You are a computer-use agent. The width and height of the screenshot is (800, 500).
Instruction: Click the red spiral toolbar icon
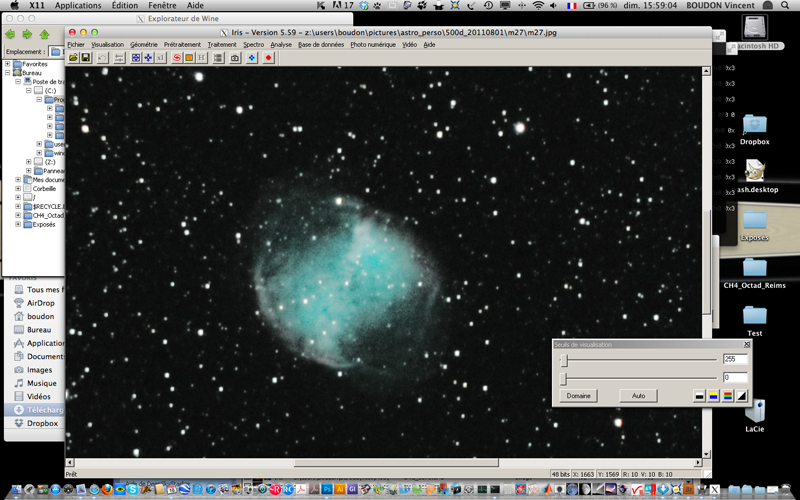click(177, 58)
